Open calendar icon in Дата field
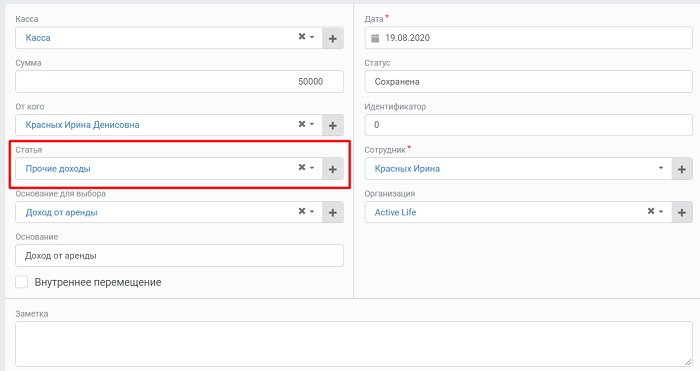 (x=375, y=38)
